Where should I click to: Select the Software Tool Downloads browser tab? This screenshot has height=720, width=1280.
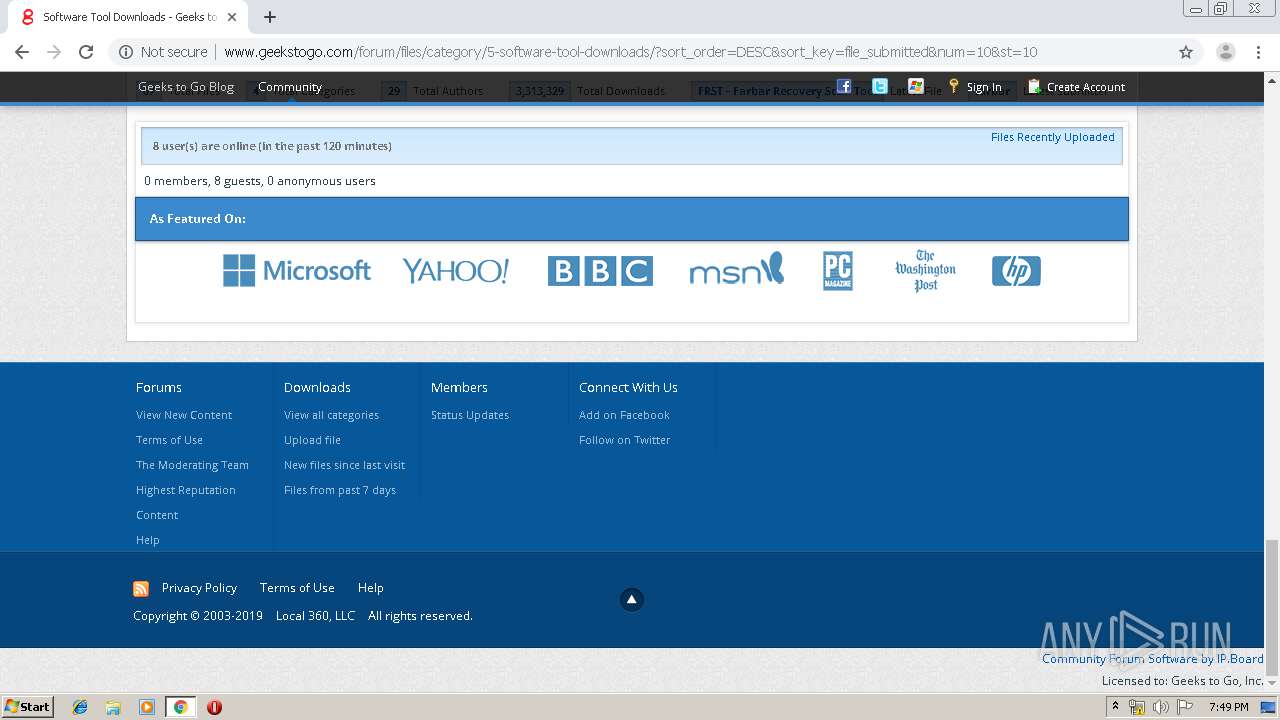click(129, 17)
